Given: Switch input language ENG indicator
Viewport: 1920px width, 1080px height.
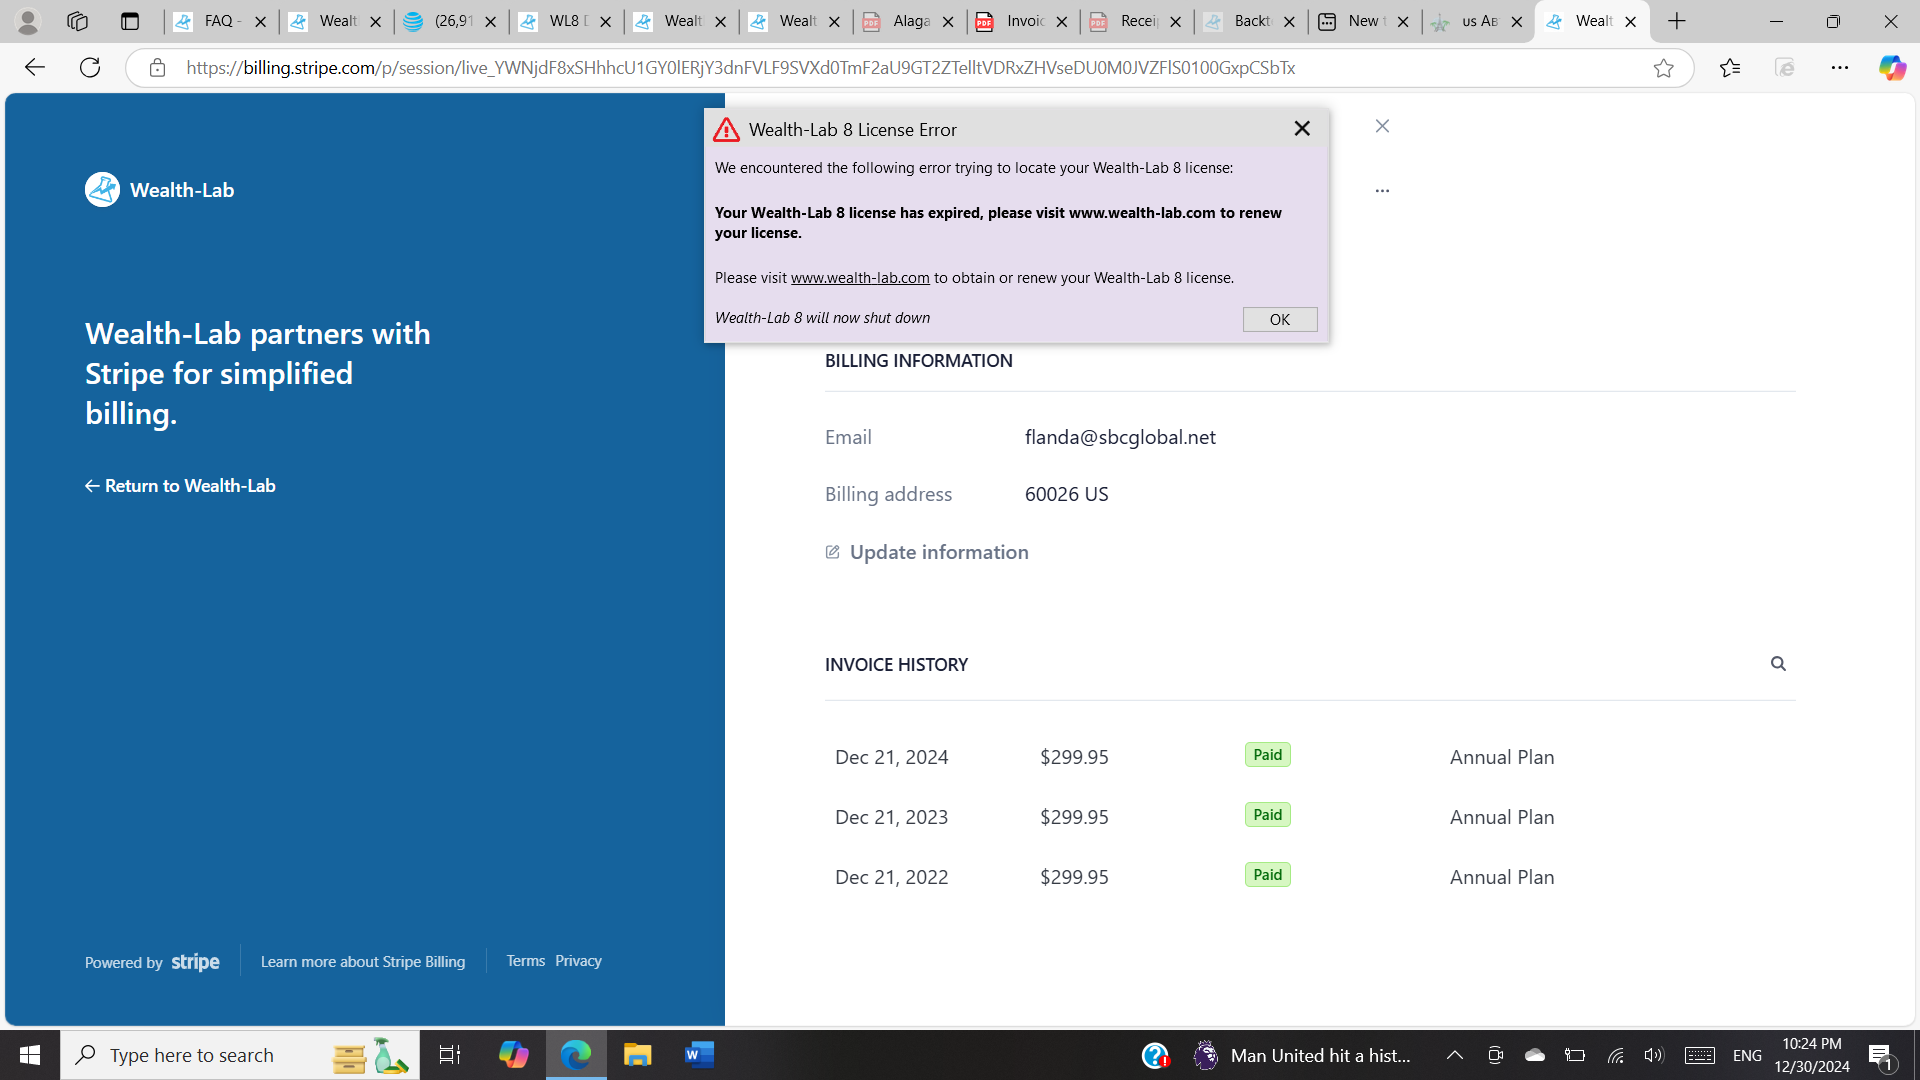Looking at the screenshot, I should click(1747, 1055).
